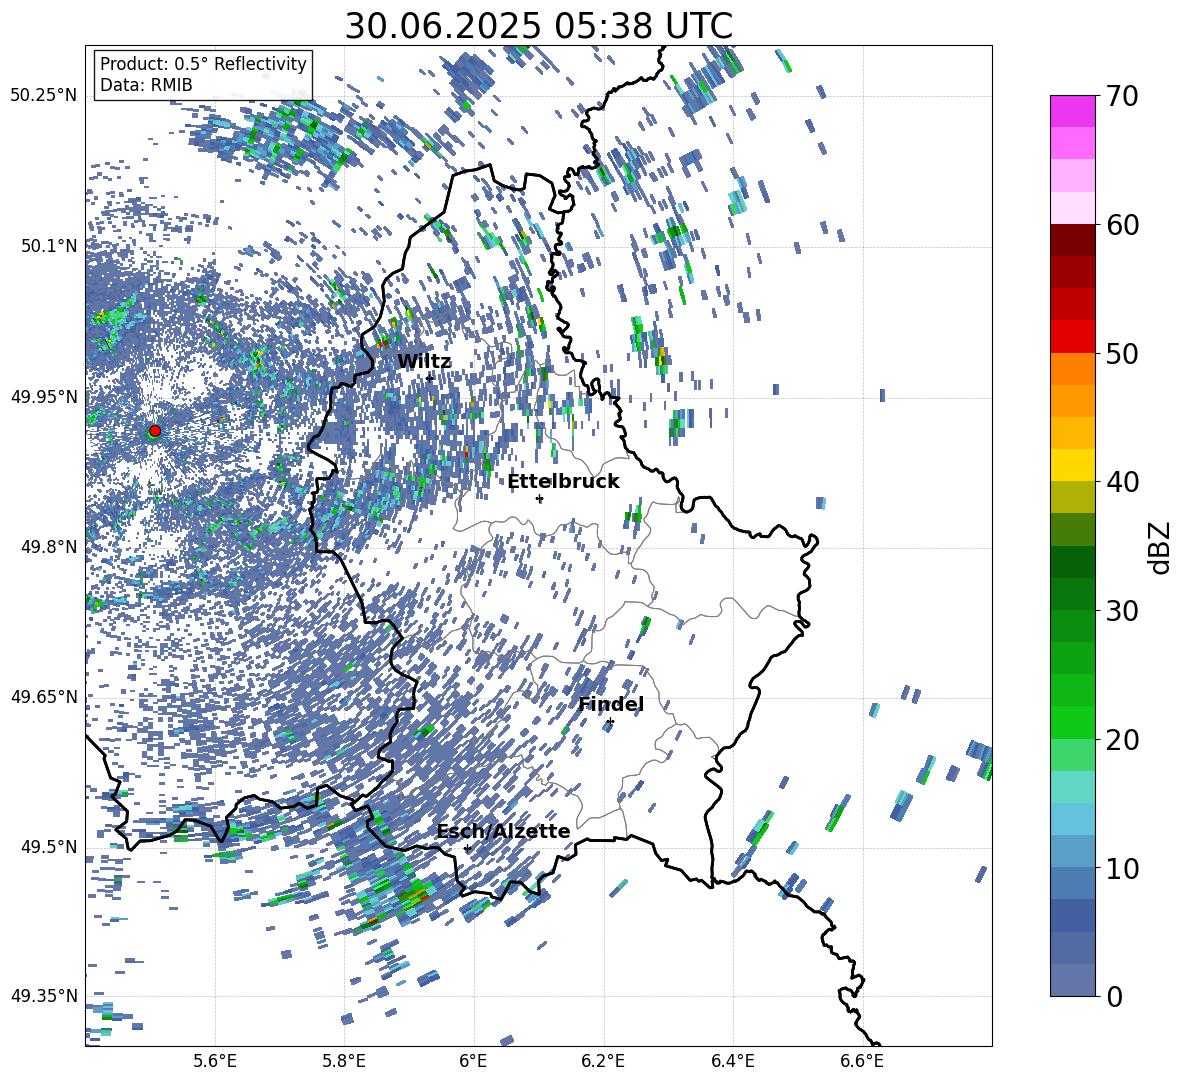The image size is (1184, 1081).
Task: Click the colorbar tick label 60
Action: click(1123, 225)
